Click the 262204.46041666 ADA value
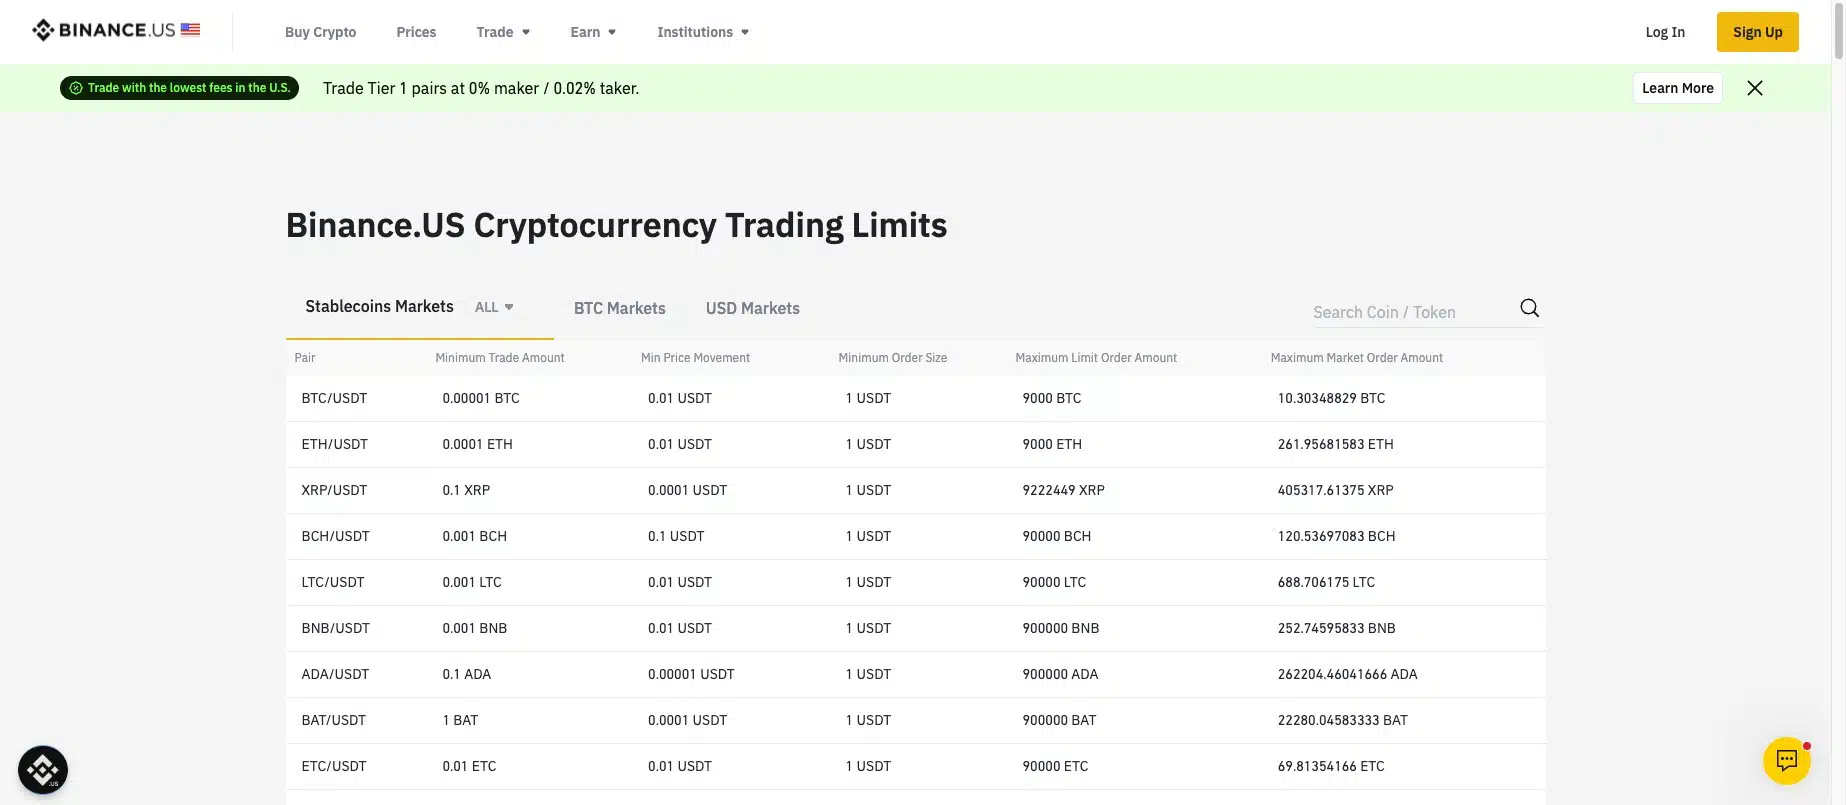 1347,674
